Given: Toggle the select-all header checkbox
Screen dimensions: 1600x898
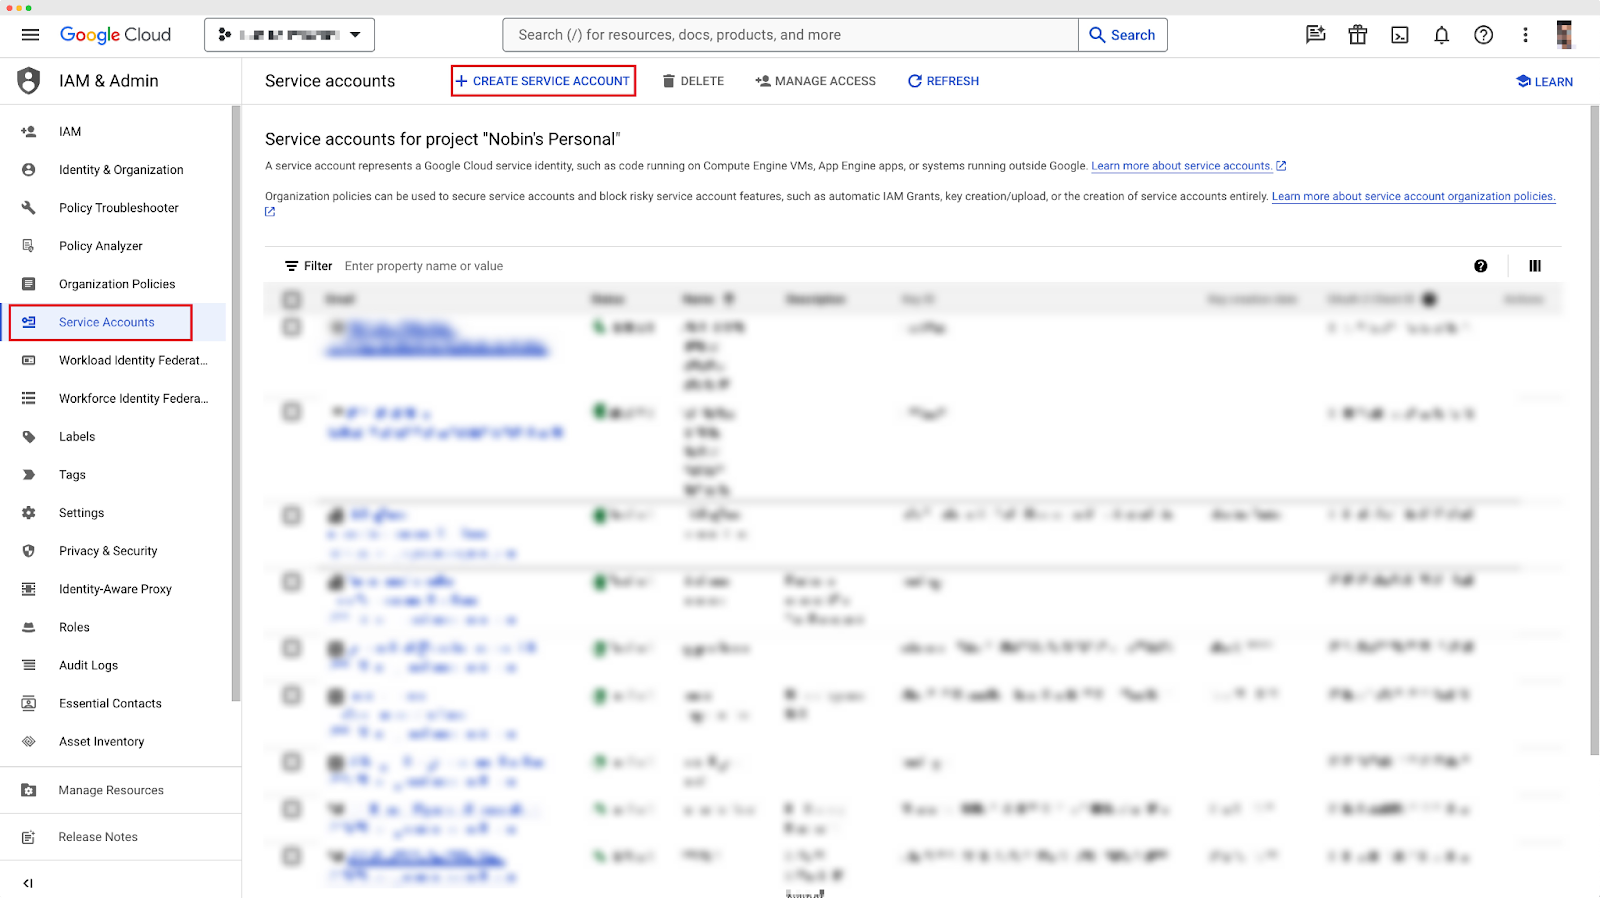Looking at the screenshot, I should [292, 299].
